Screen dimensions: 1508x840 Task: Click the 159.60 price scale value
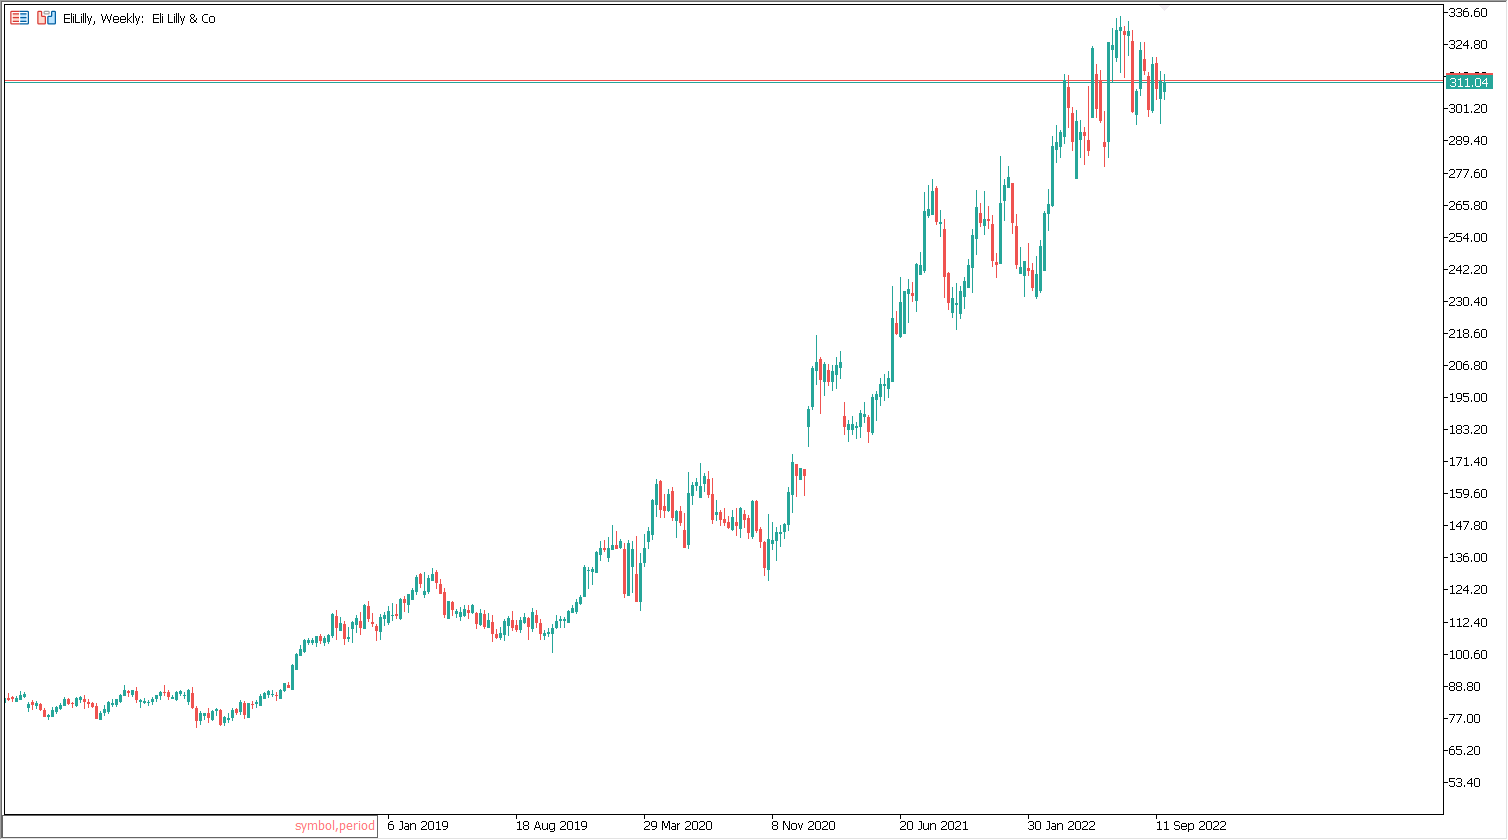point(1469,494)
